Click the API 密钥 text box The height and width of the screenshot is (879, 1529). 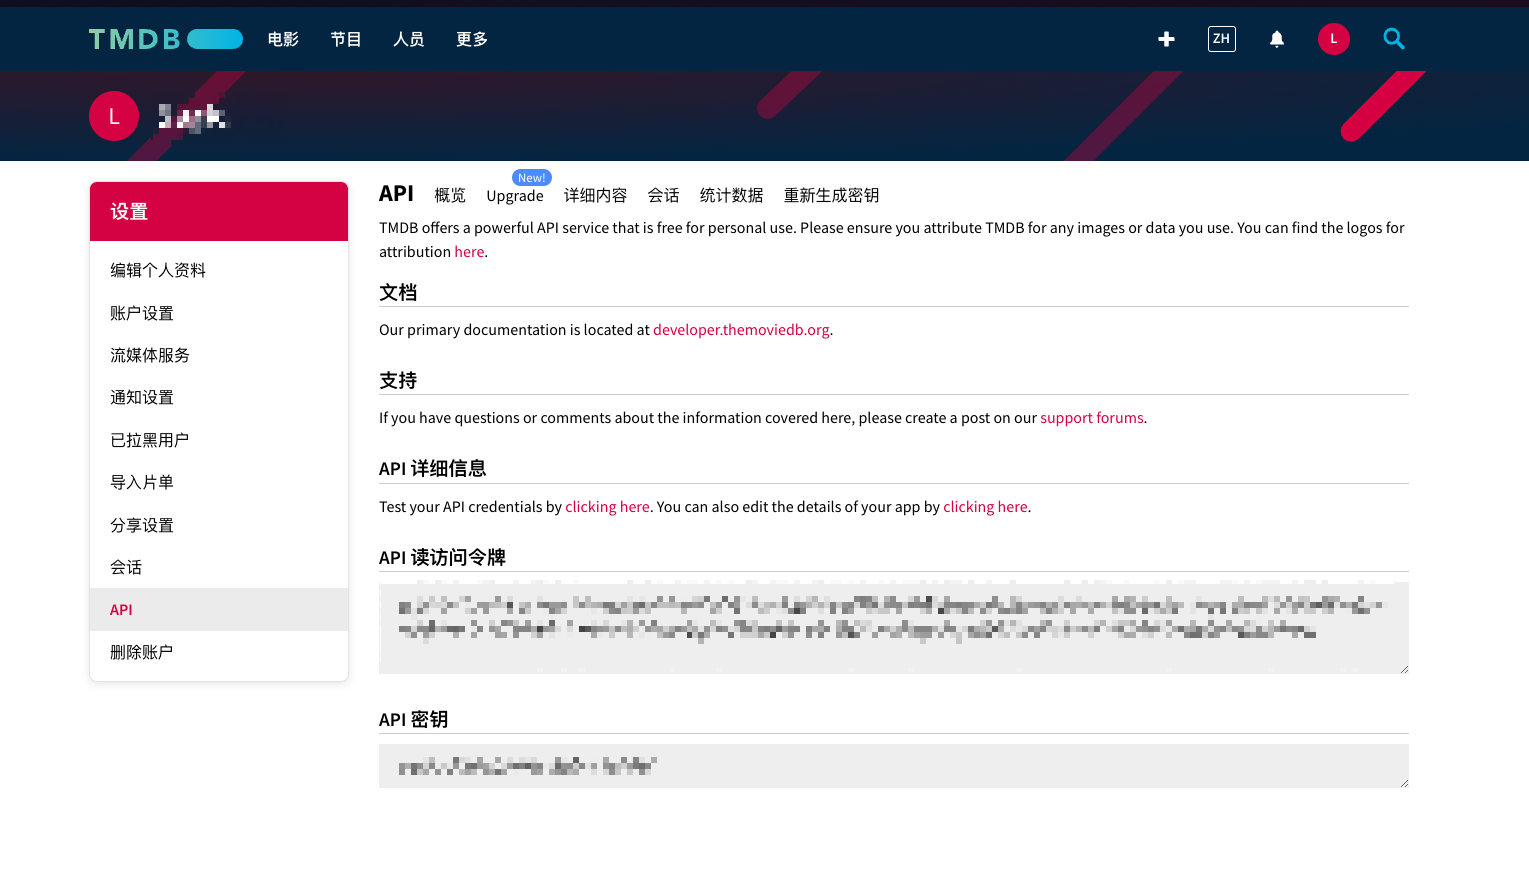pos(894,766)
